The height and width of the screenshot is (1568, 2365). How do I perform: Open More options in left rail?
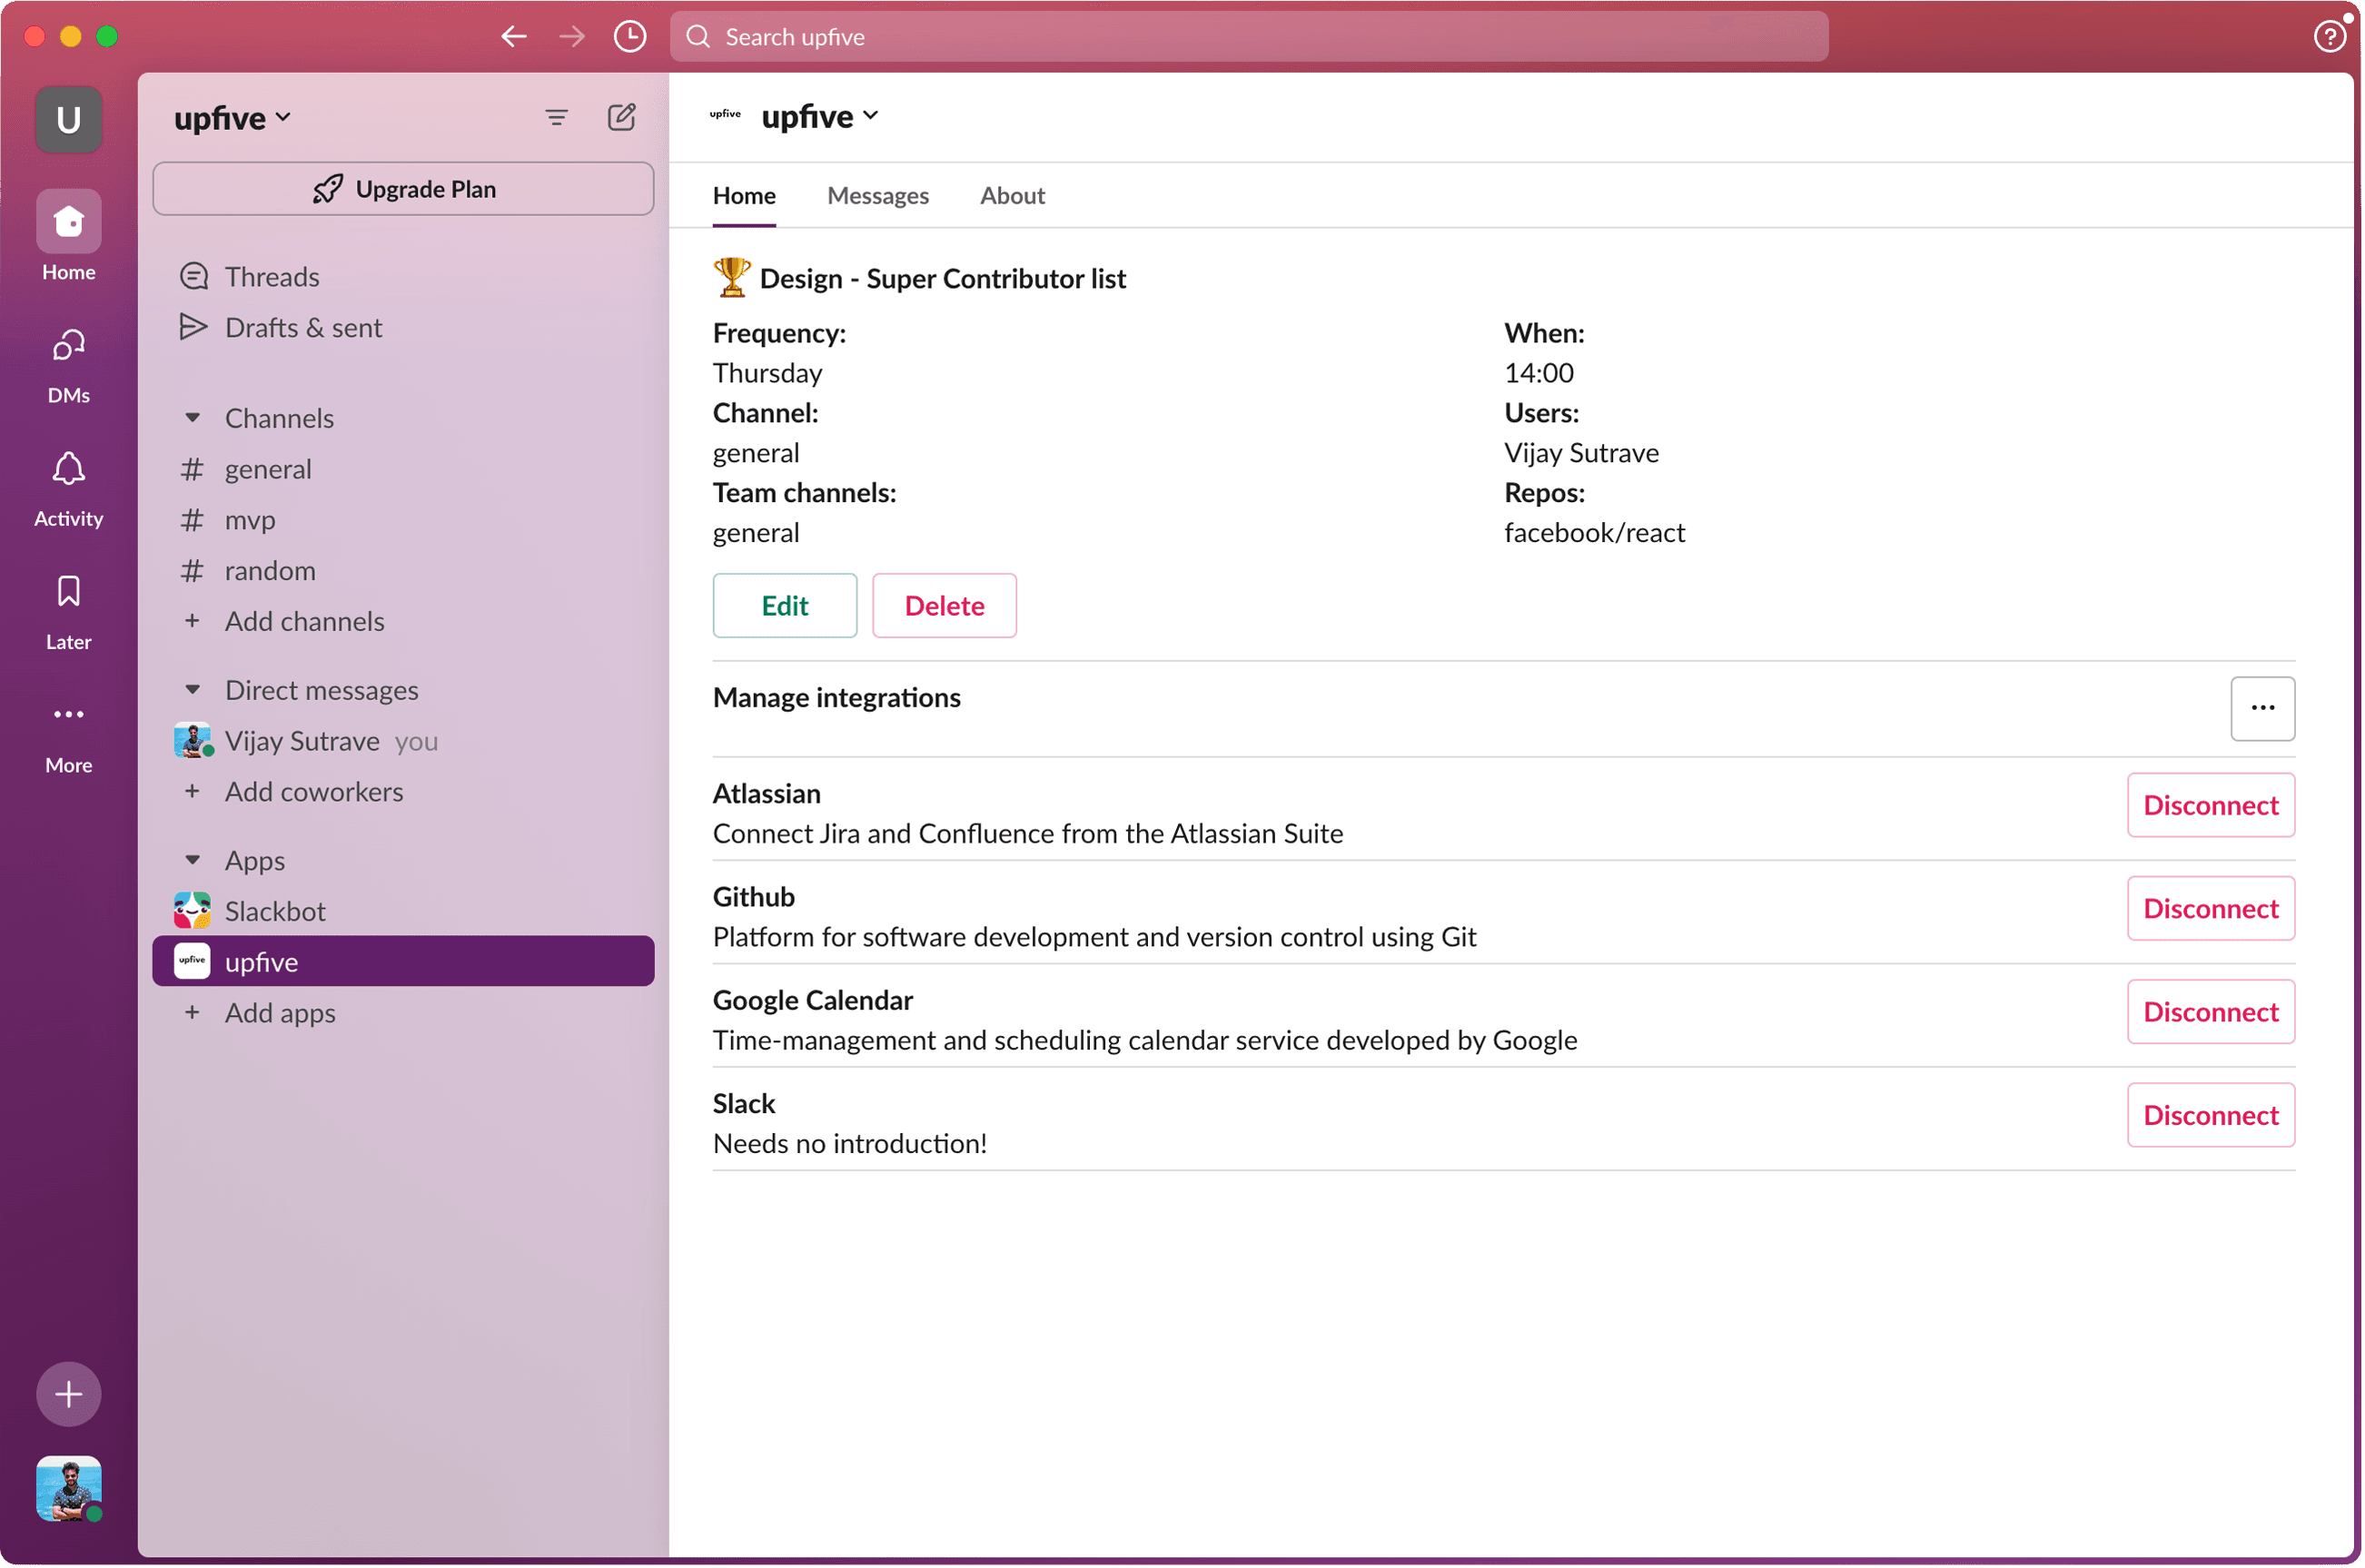point(68,736)
